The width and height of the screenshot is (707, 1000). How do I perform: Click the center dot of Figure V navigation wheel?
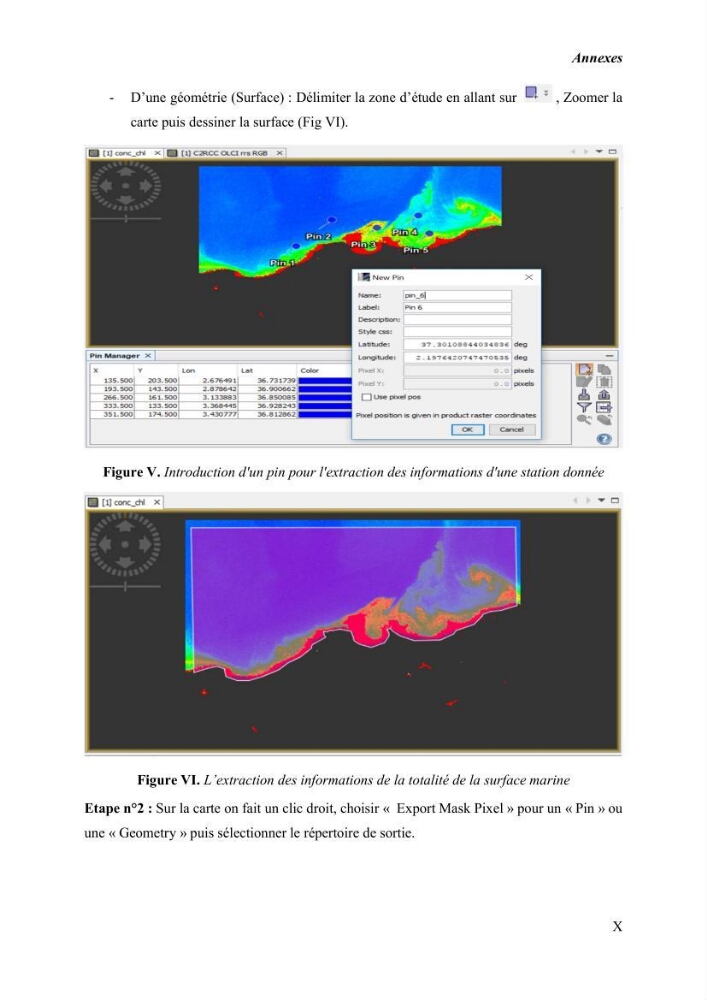point(126,186)
